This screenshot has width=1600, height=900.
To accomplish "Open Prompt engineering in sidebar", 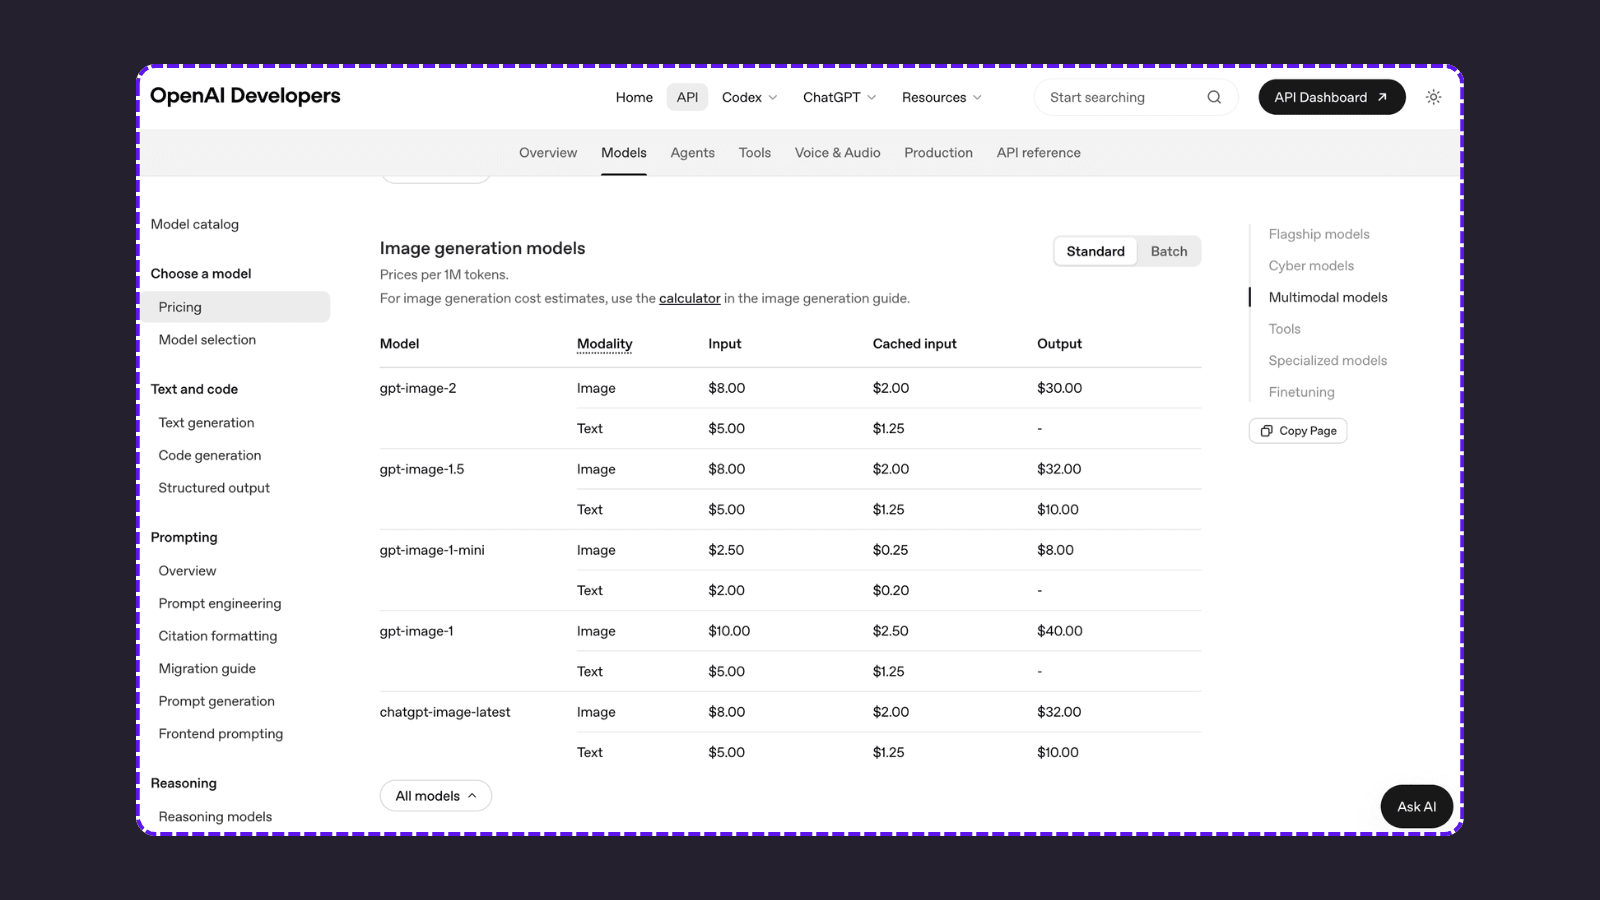I will pos(220,603).
